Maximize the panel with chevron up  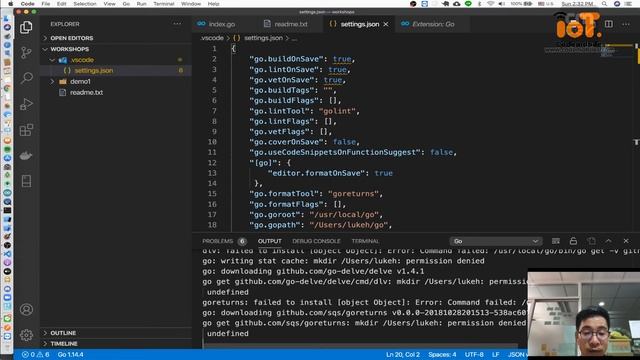click(609, 241)
